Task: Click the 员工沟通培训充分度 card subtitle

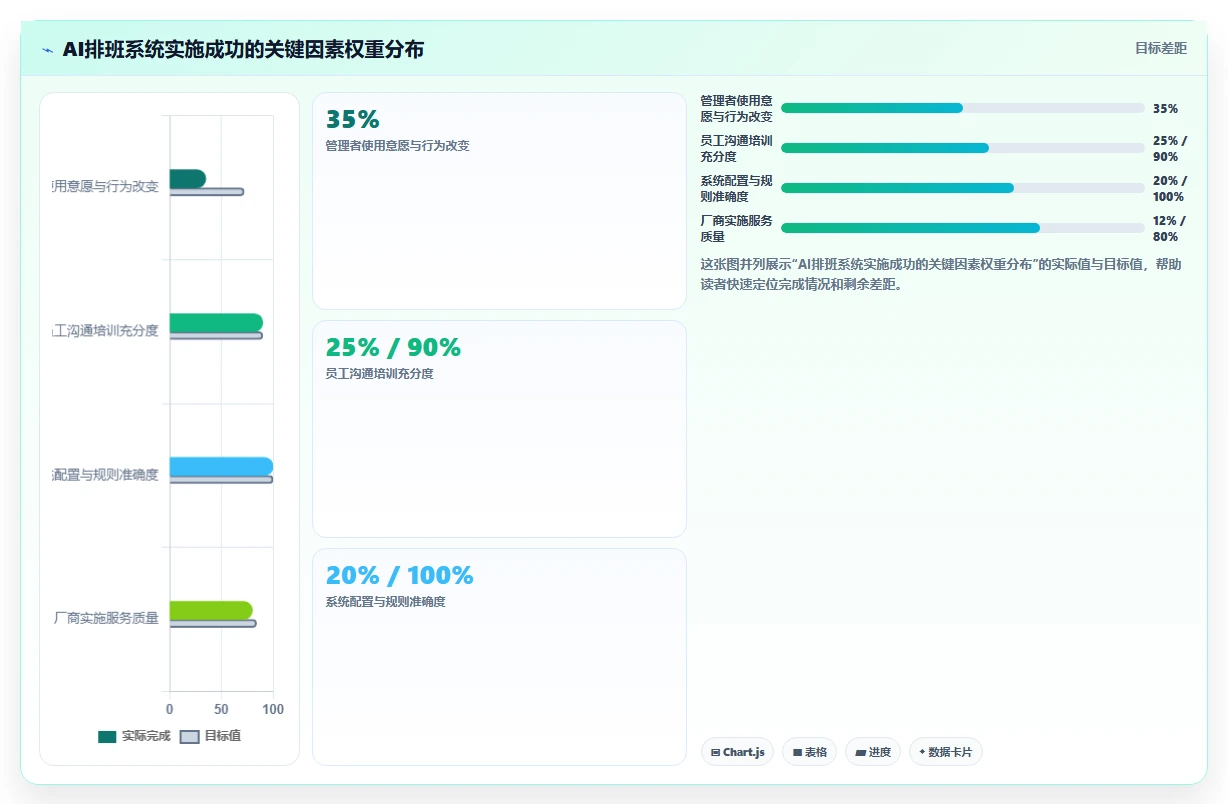Action: click(379, 373)
